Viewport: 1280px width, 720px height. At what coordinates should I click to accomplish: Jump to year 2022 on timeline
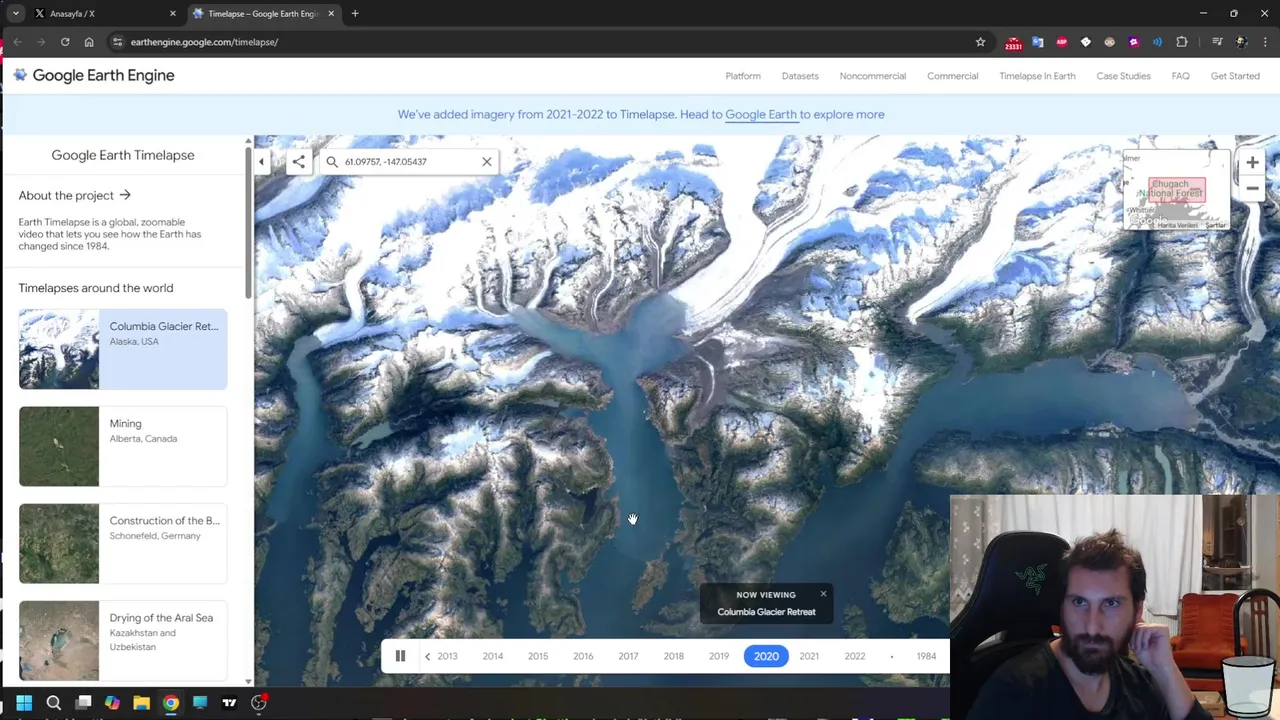click(x=855, y=656)
